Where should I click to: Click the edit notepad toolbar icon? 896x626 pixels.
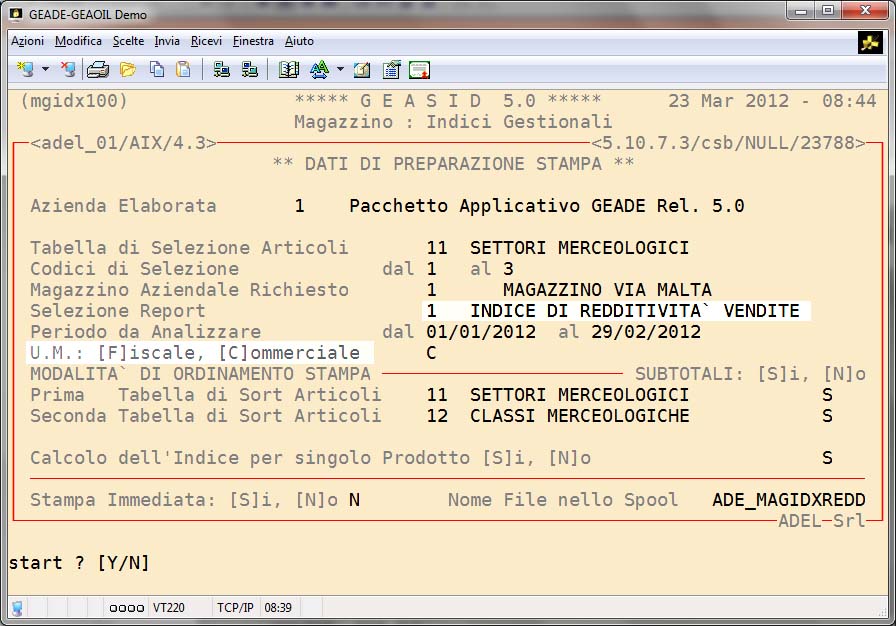(x=362, y=70)
